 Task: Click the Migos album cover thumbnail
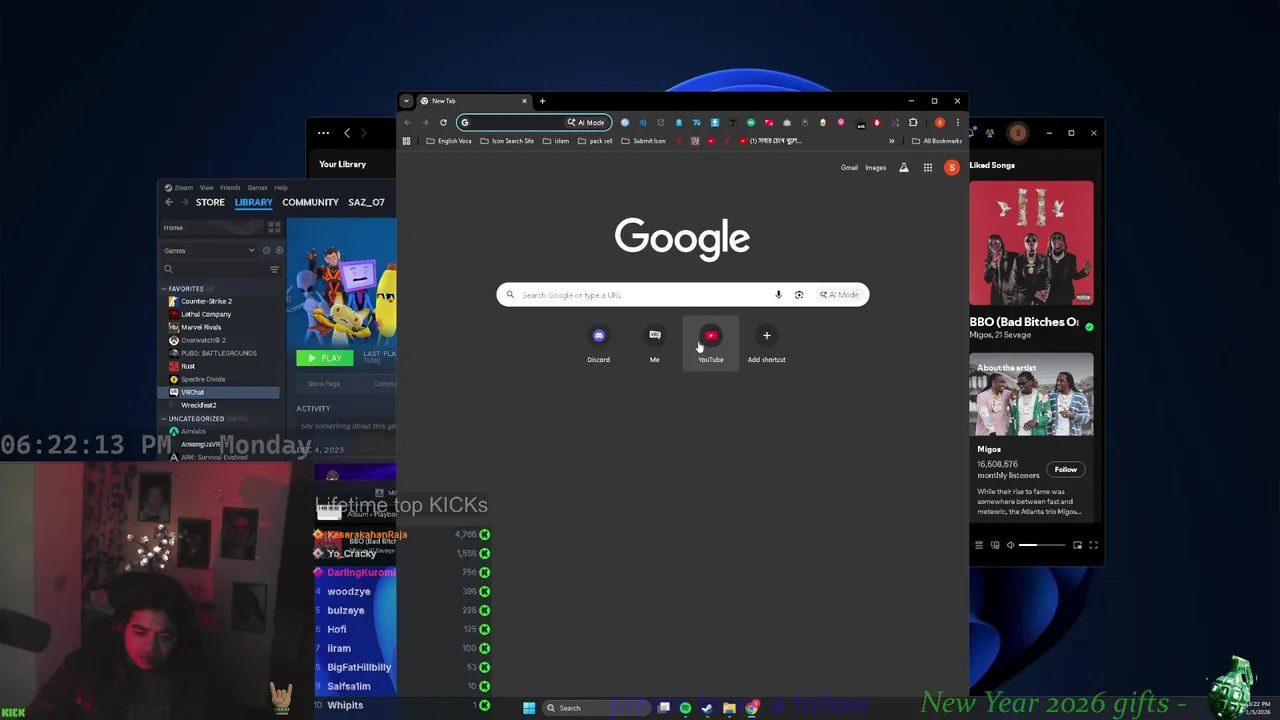(1031, 243)
